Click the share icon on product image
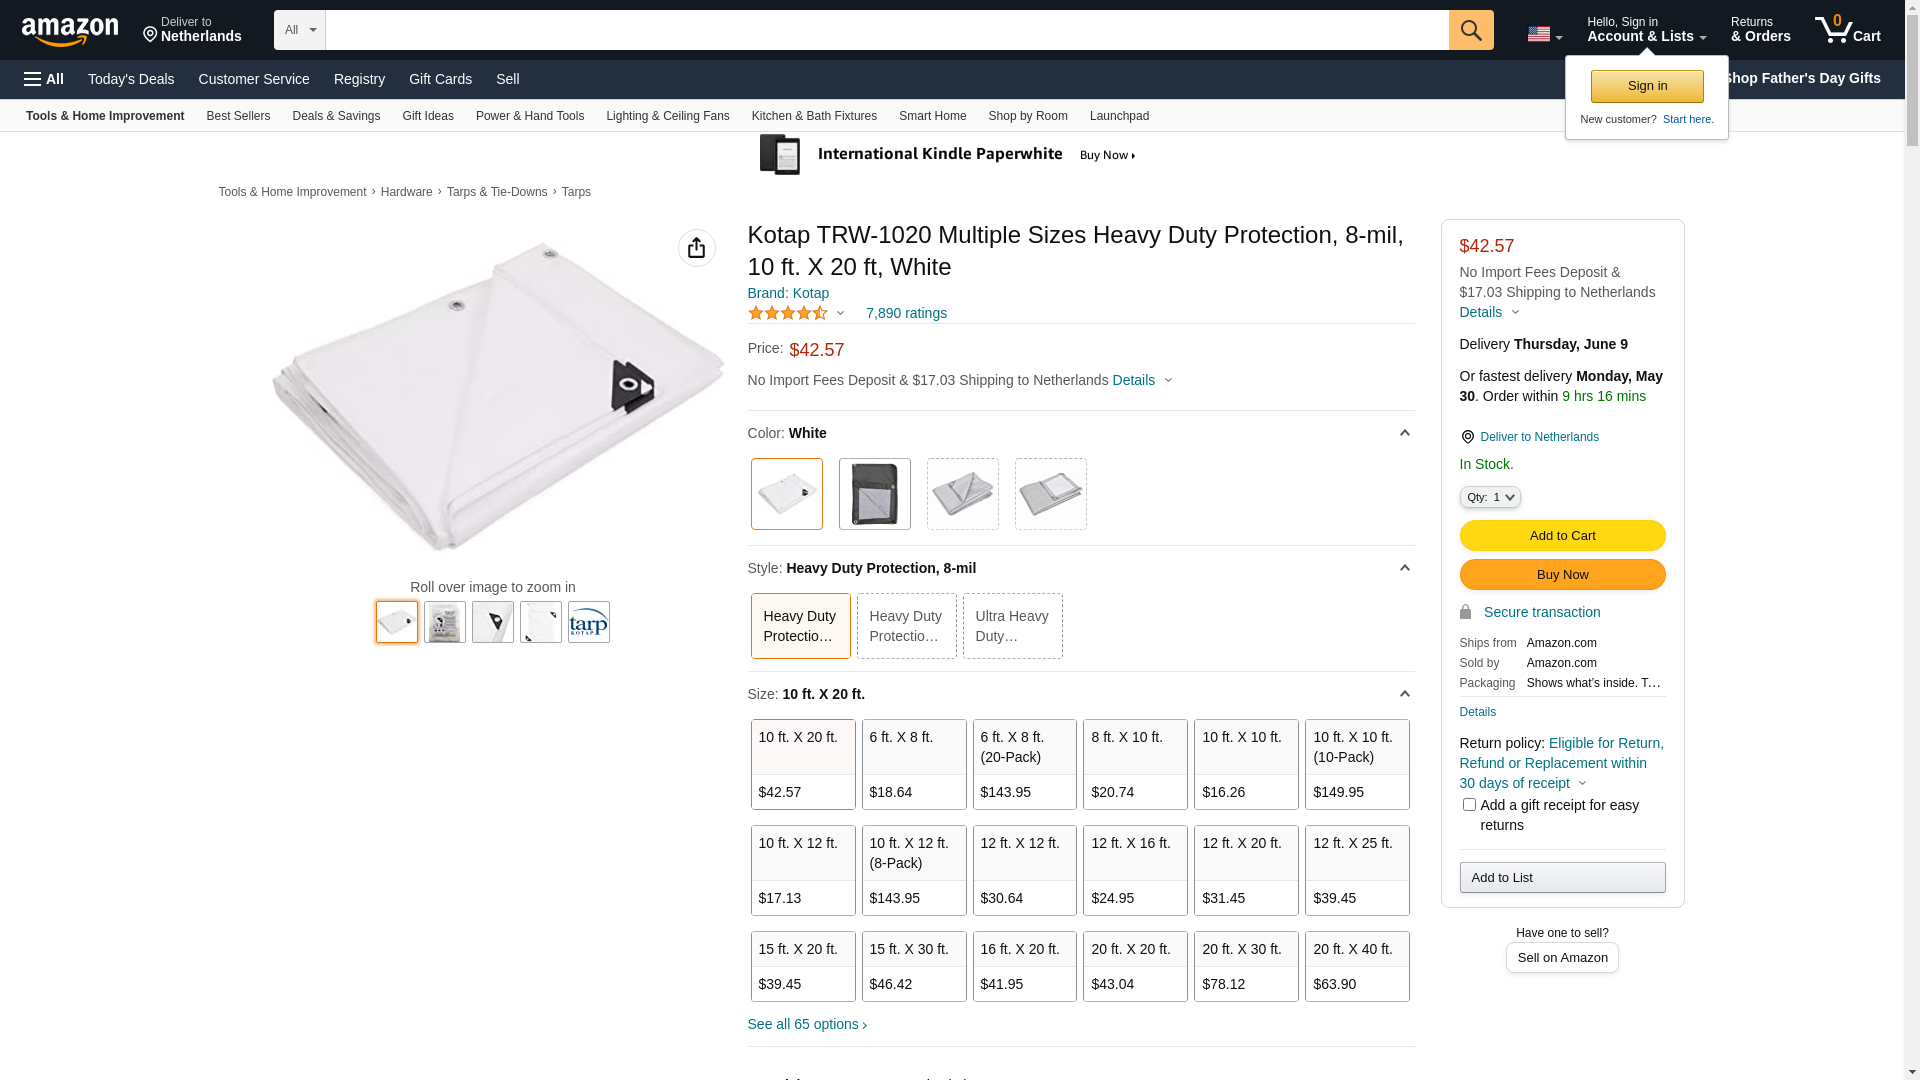1920x1080 pixels. [697, 248]
